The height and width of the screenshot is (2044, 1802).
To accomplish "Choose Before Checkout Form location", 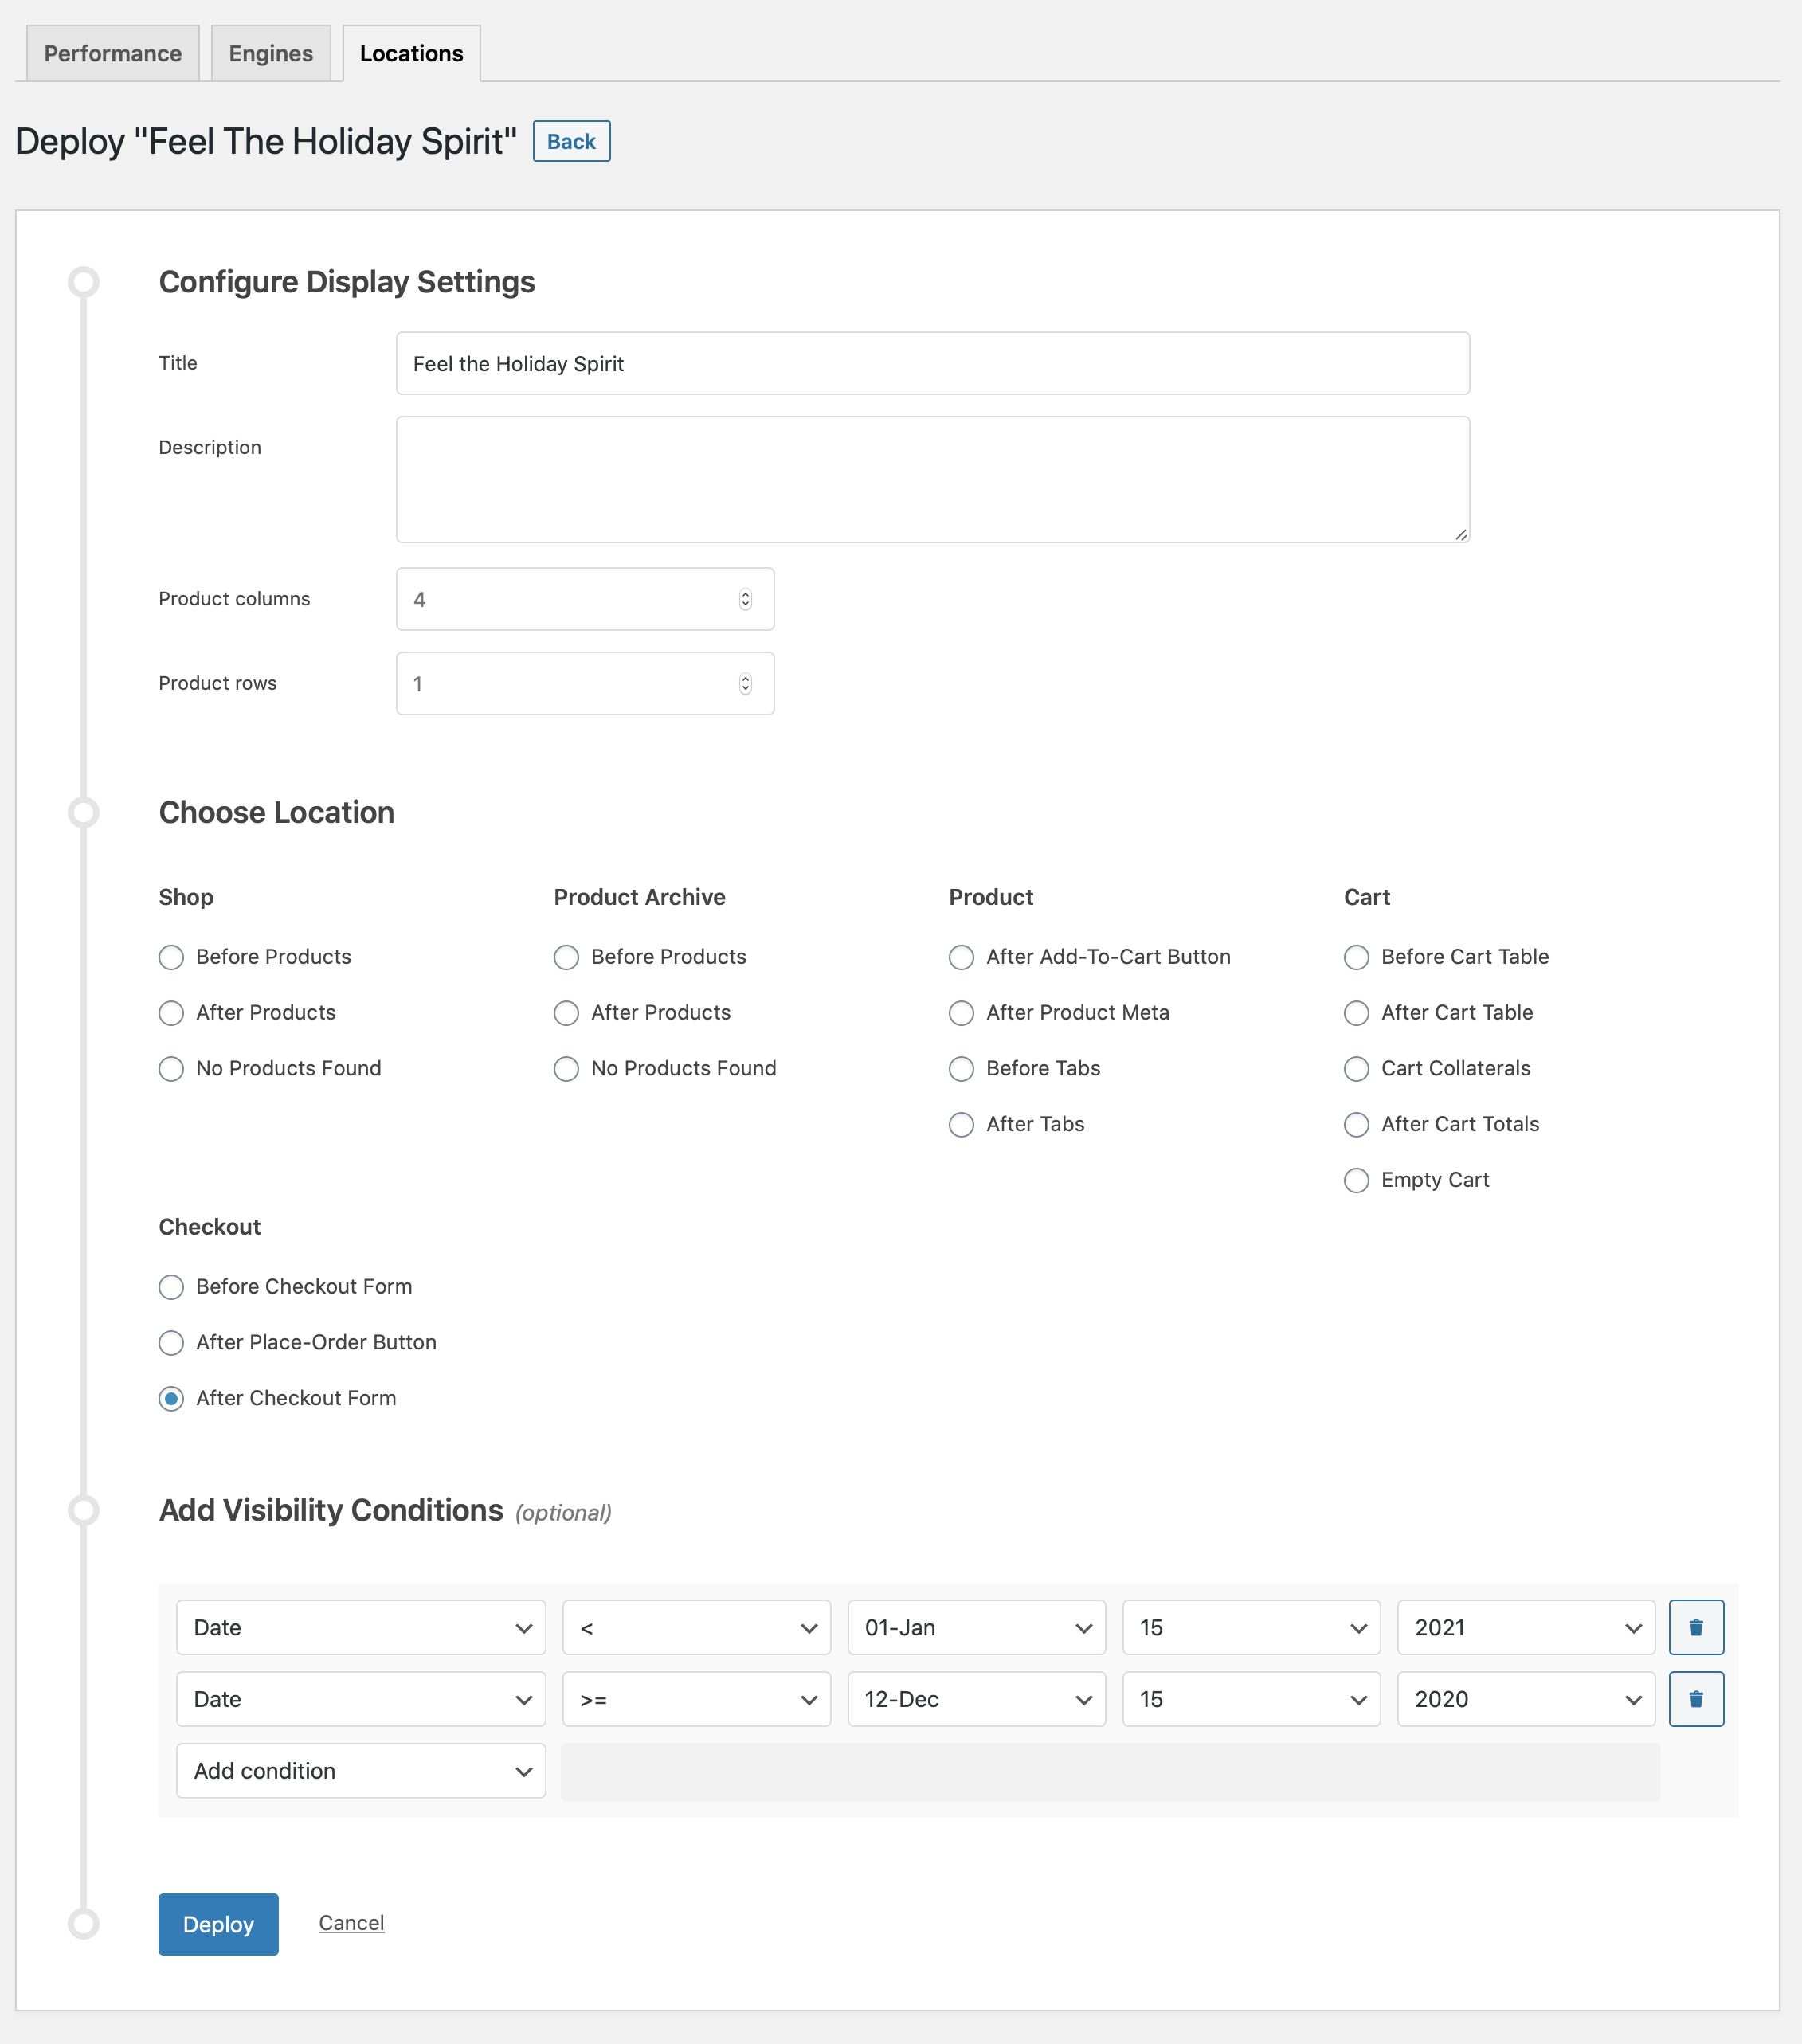I will (x=171, y=1287).
